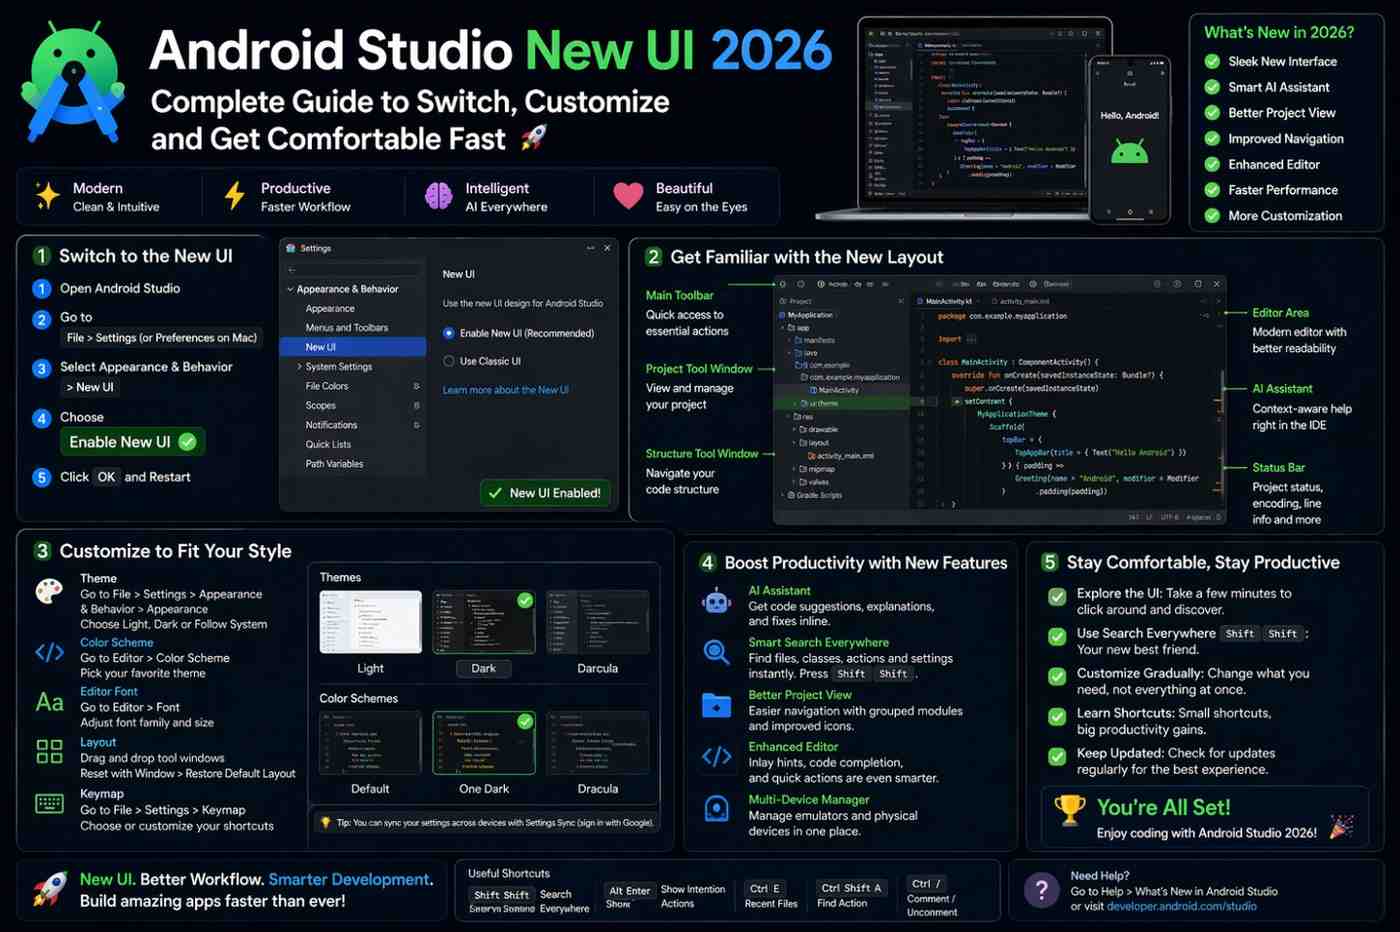Click the Color Scheme code brackets icon
This screenshot has height=932, width=1400.
[x=49, y=653]
